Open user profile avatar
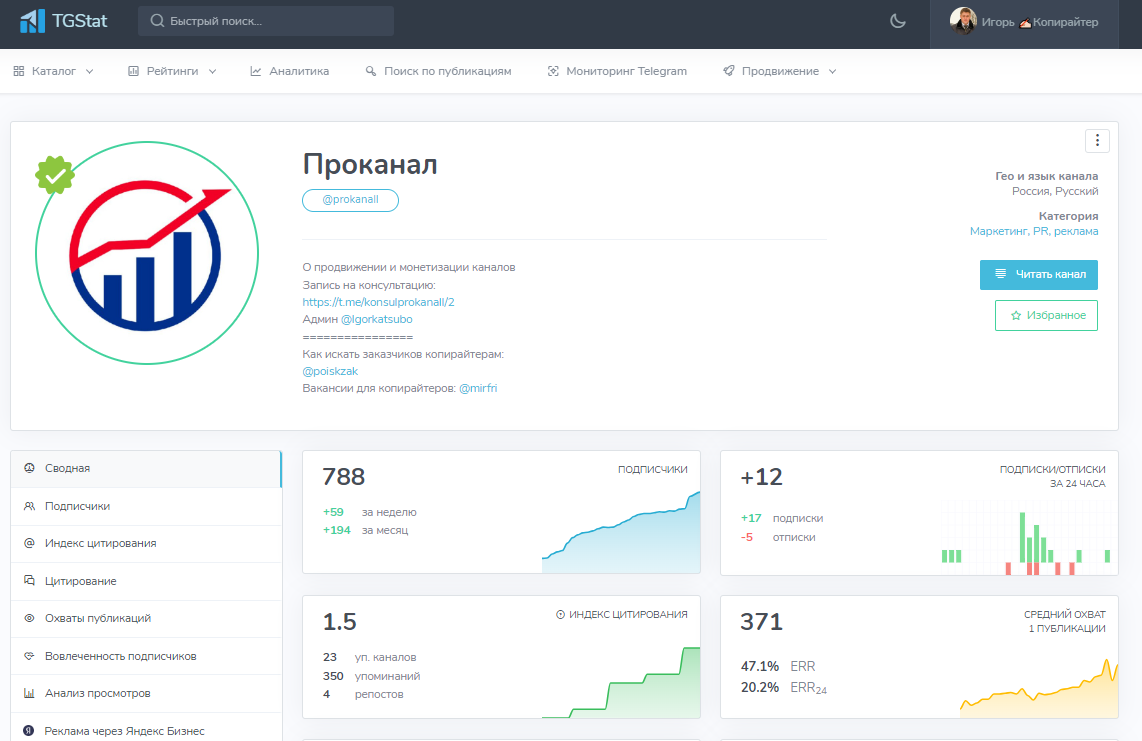Image resolution: width=1142 pixels, height=741 pixels. point(963,21)
